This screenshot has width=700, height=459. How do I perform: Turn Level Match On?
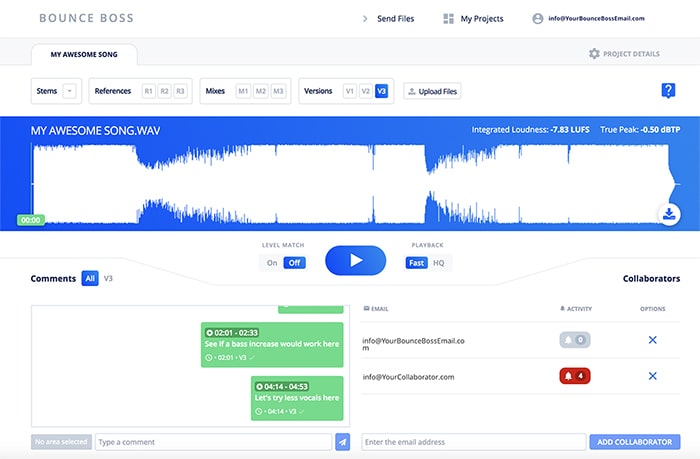(270, 263)
